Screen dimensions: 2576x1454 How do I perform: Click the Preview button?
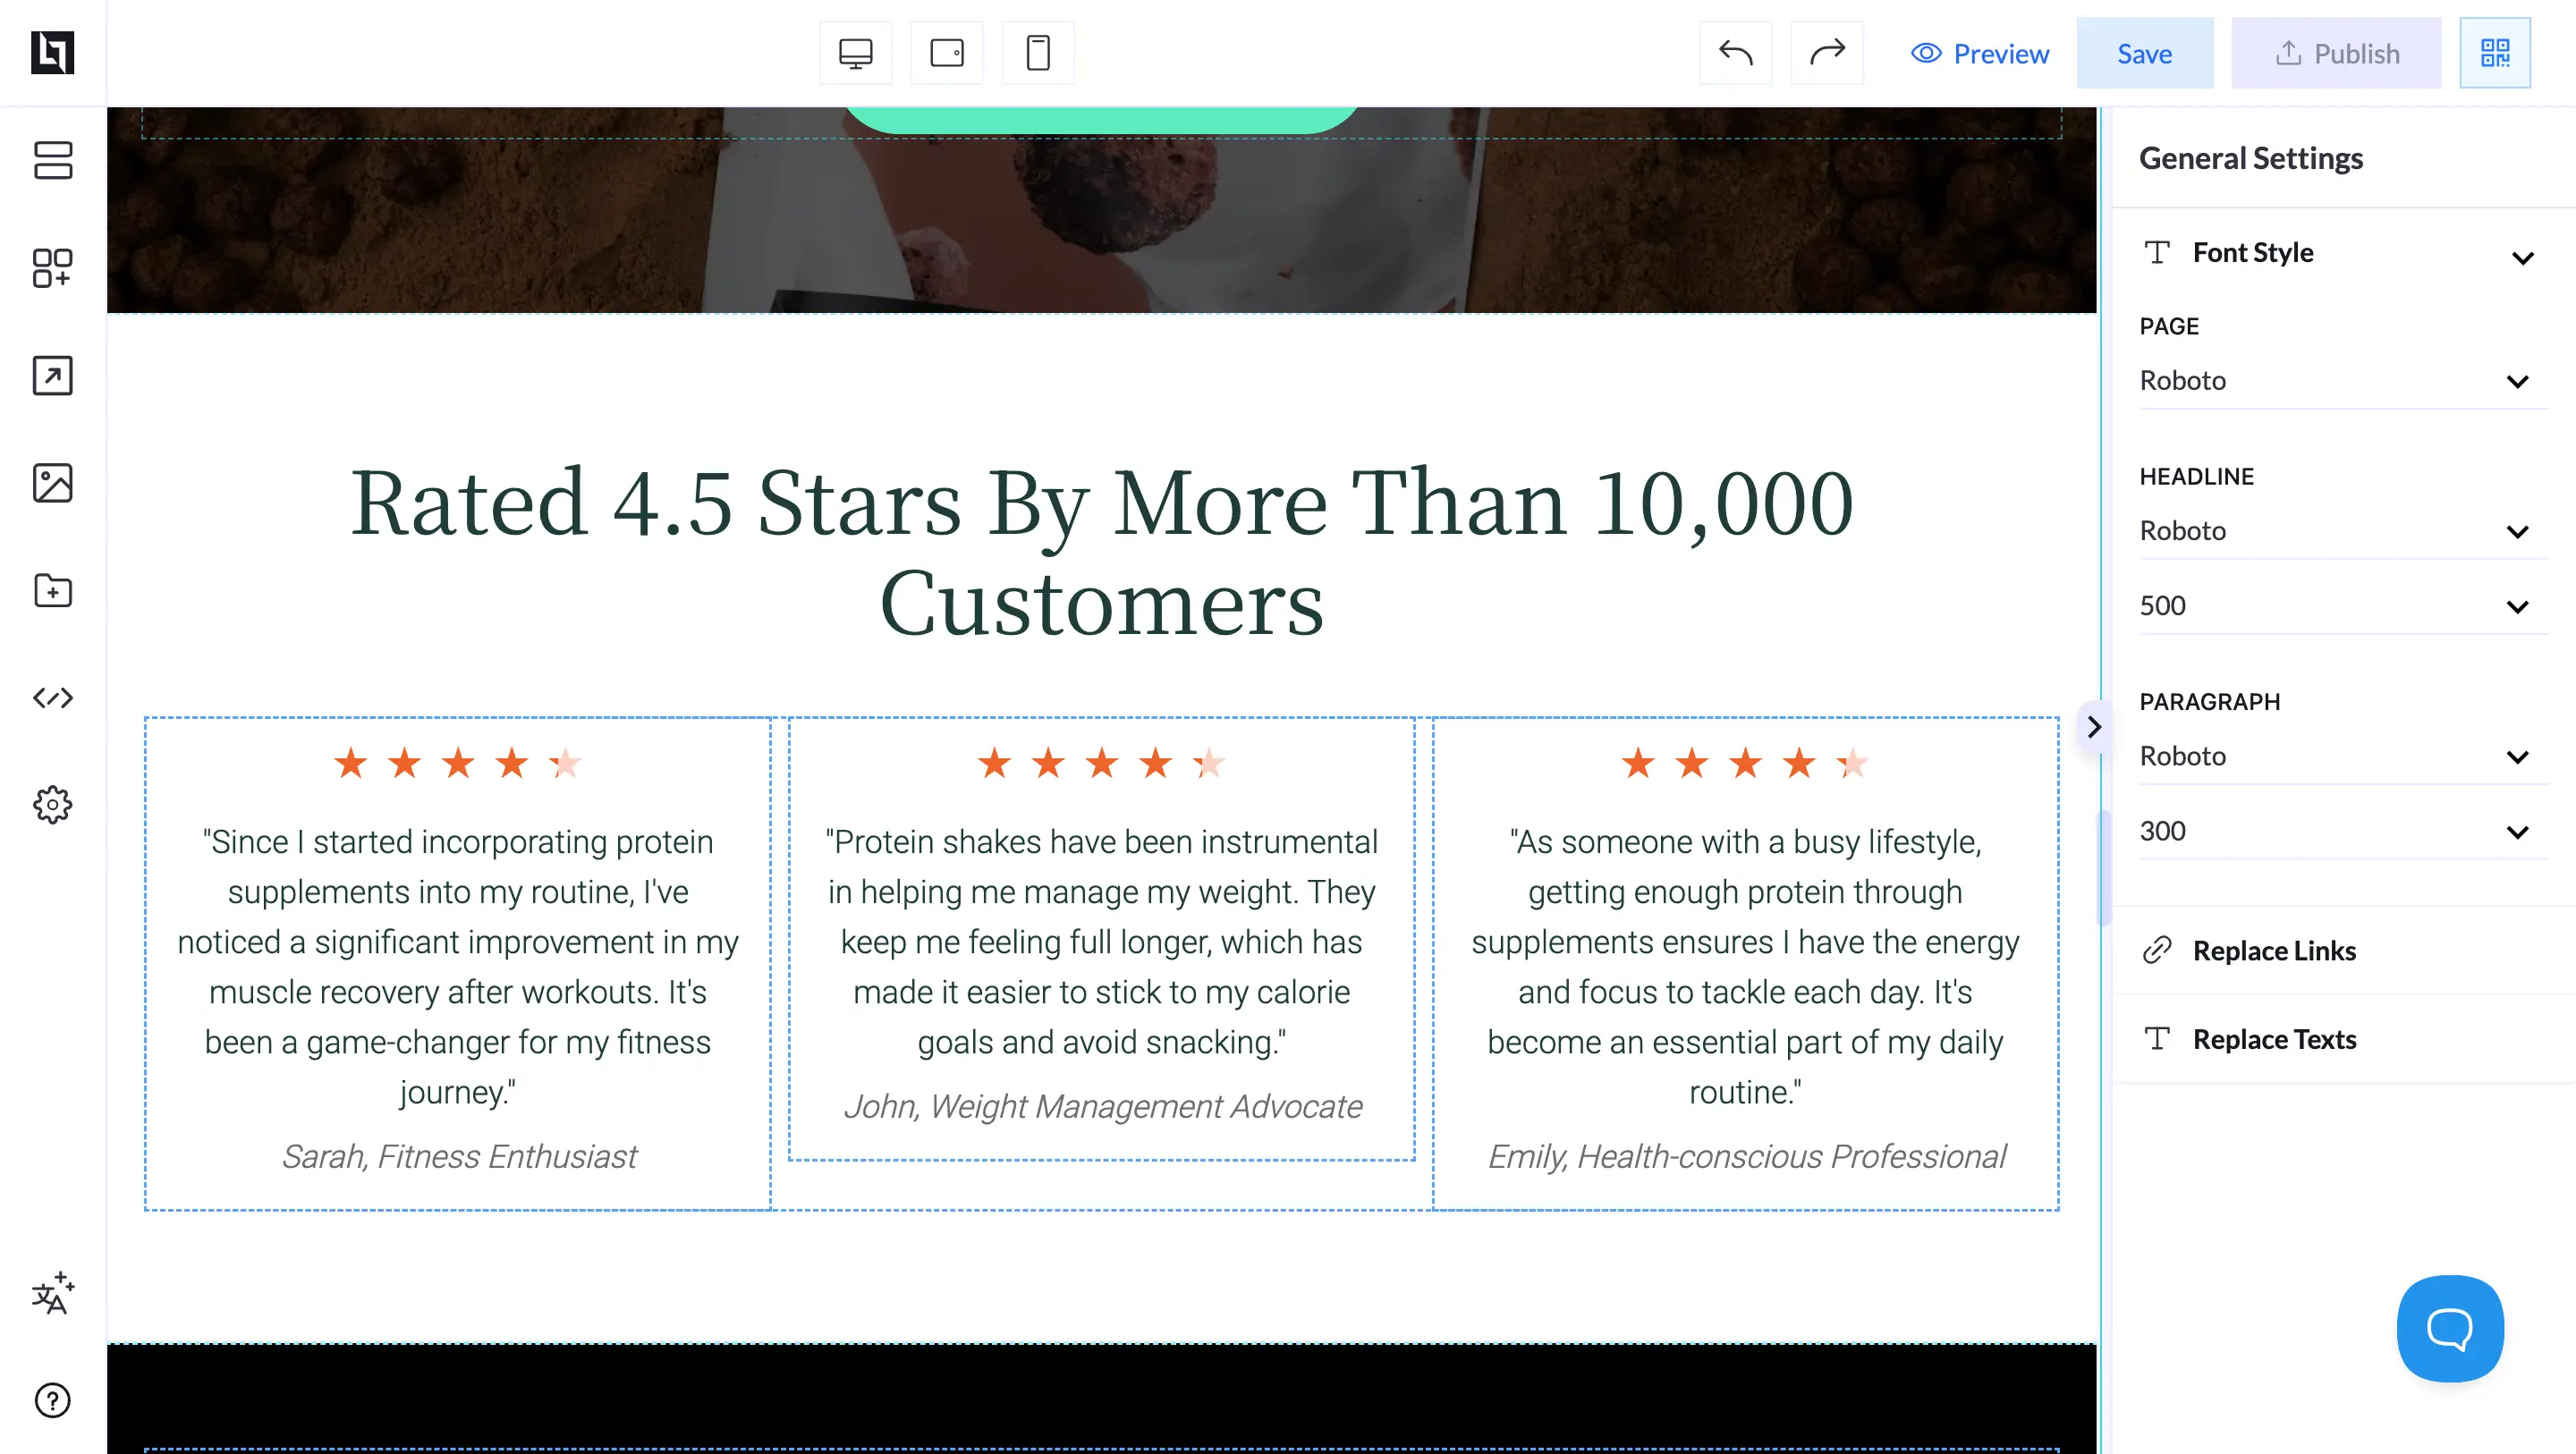[1979, 53]
